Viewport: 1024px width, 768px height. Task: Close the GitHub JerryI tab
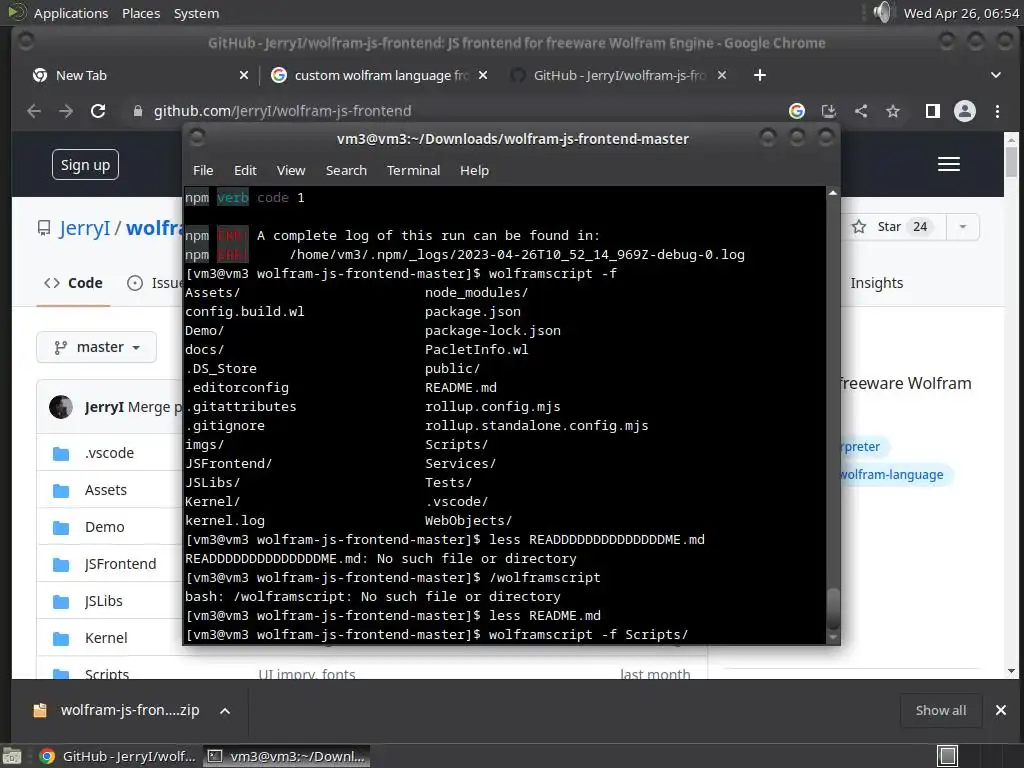point(722,75)
